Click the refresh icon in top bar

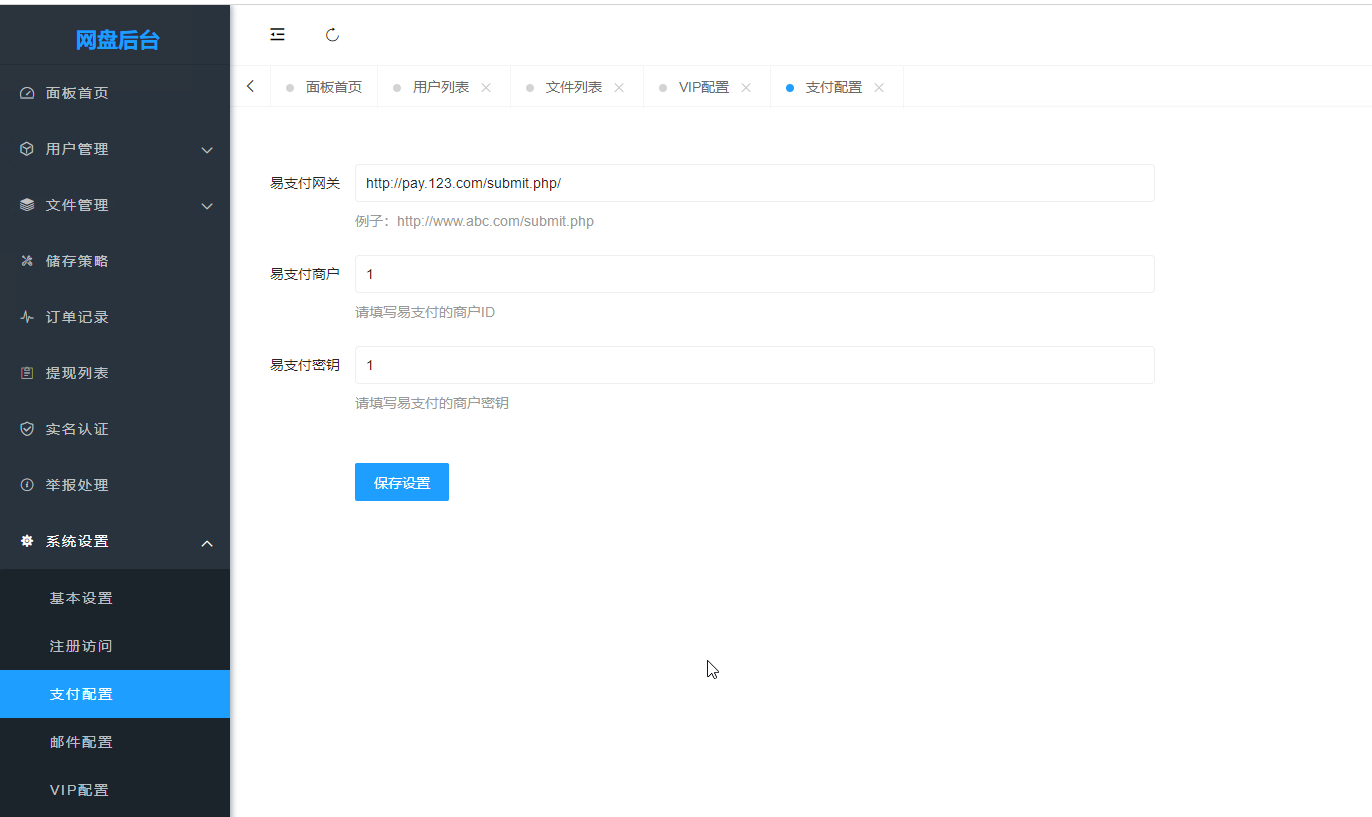click(333, 35)
